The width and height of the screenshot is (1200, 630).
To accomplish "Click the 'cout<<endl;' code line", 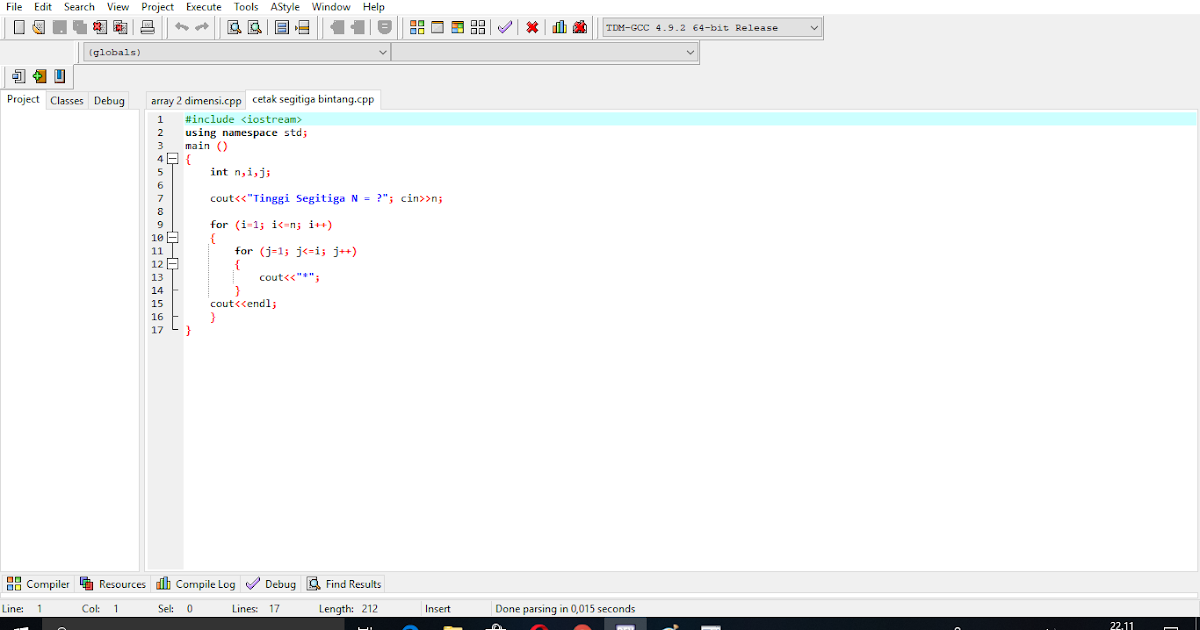I will (x=243, y=303).
